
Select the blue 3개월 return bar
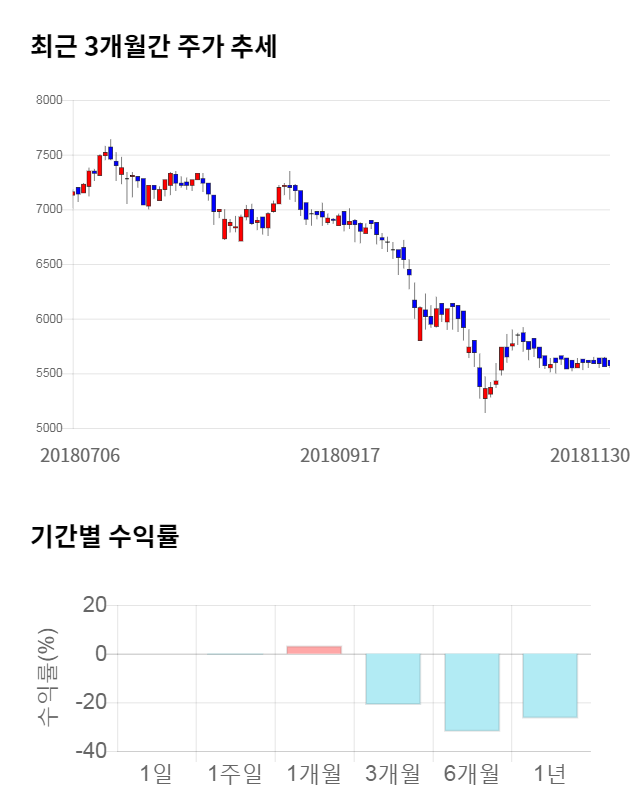[x=393, y=679]
